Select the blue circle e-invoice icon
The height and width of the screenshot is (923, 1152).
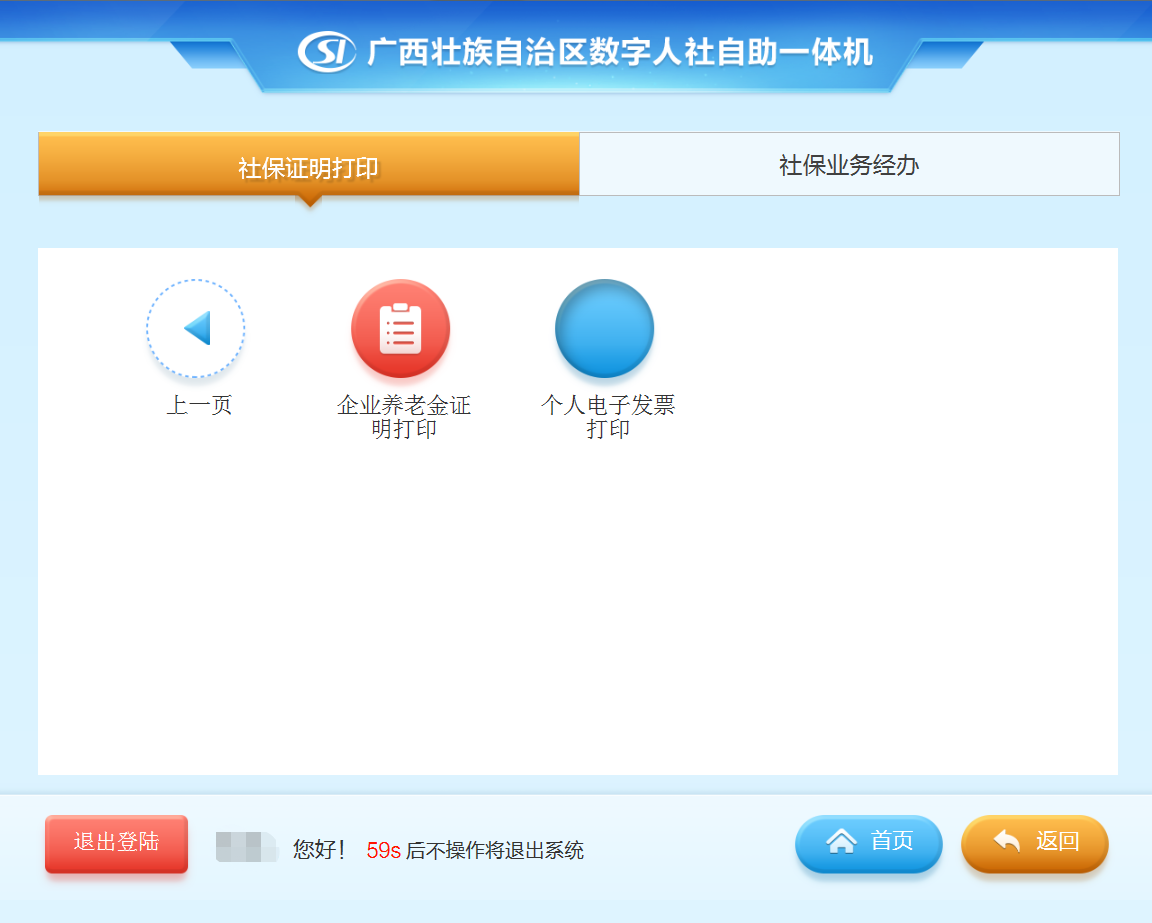click(x=605, y=328)
